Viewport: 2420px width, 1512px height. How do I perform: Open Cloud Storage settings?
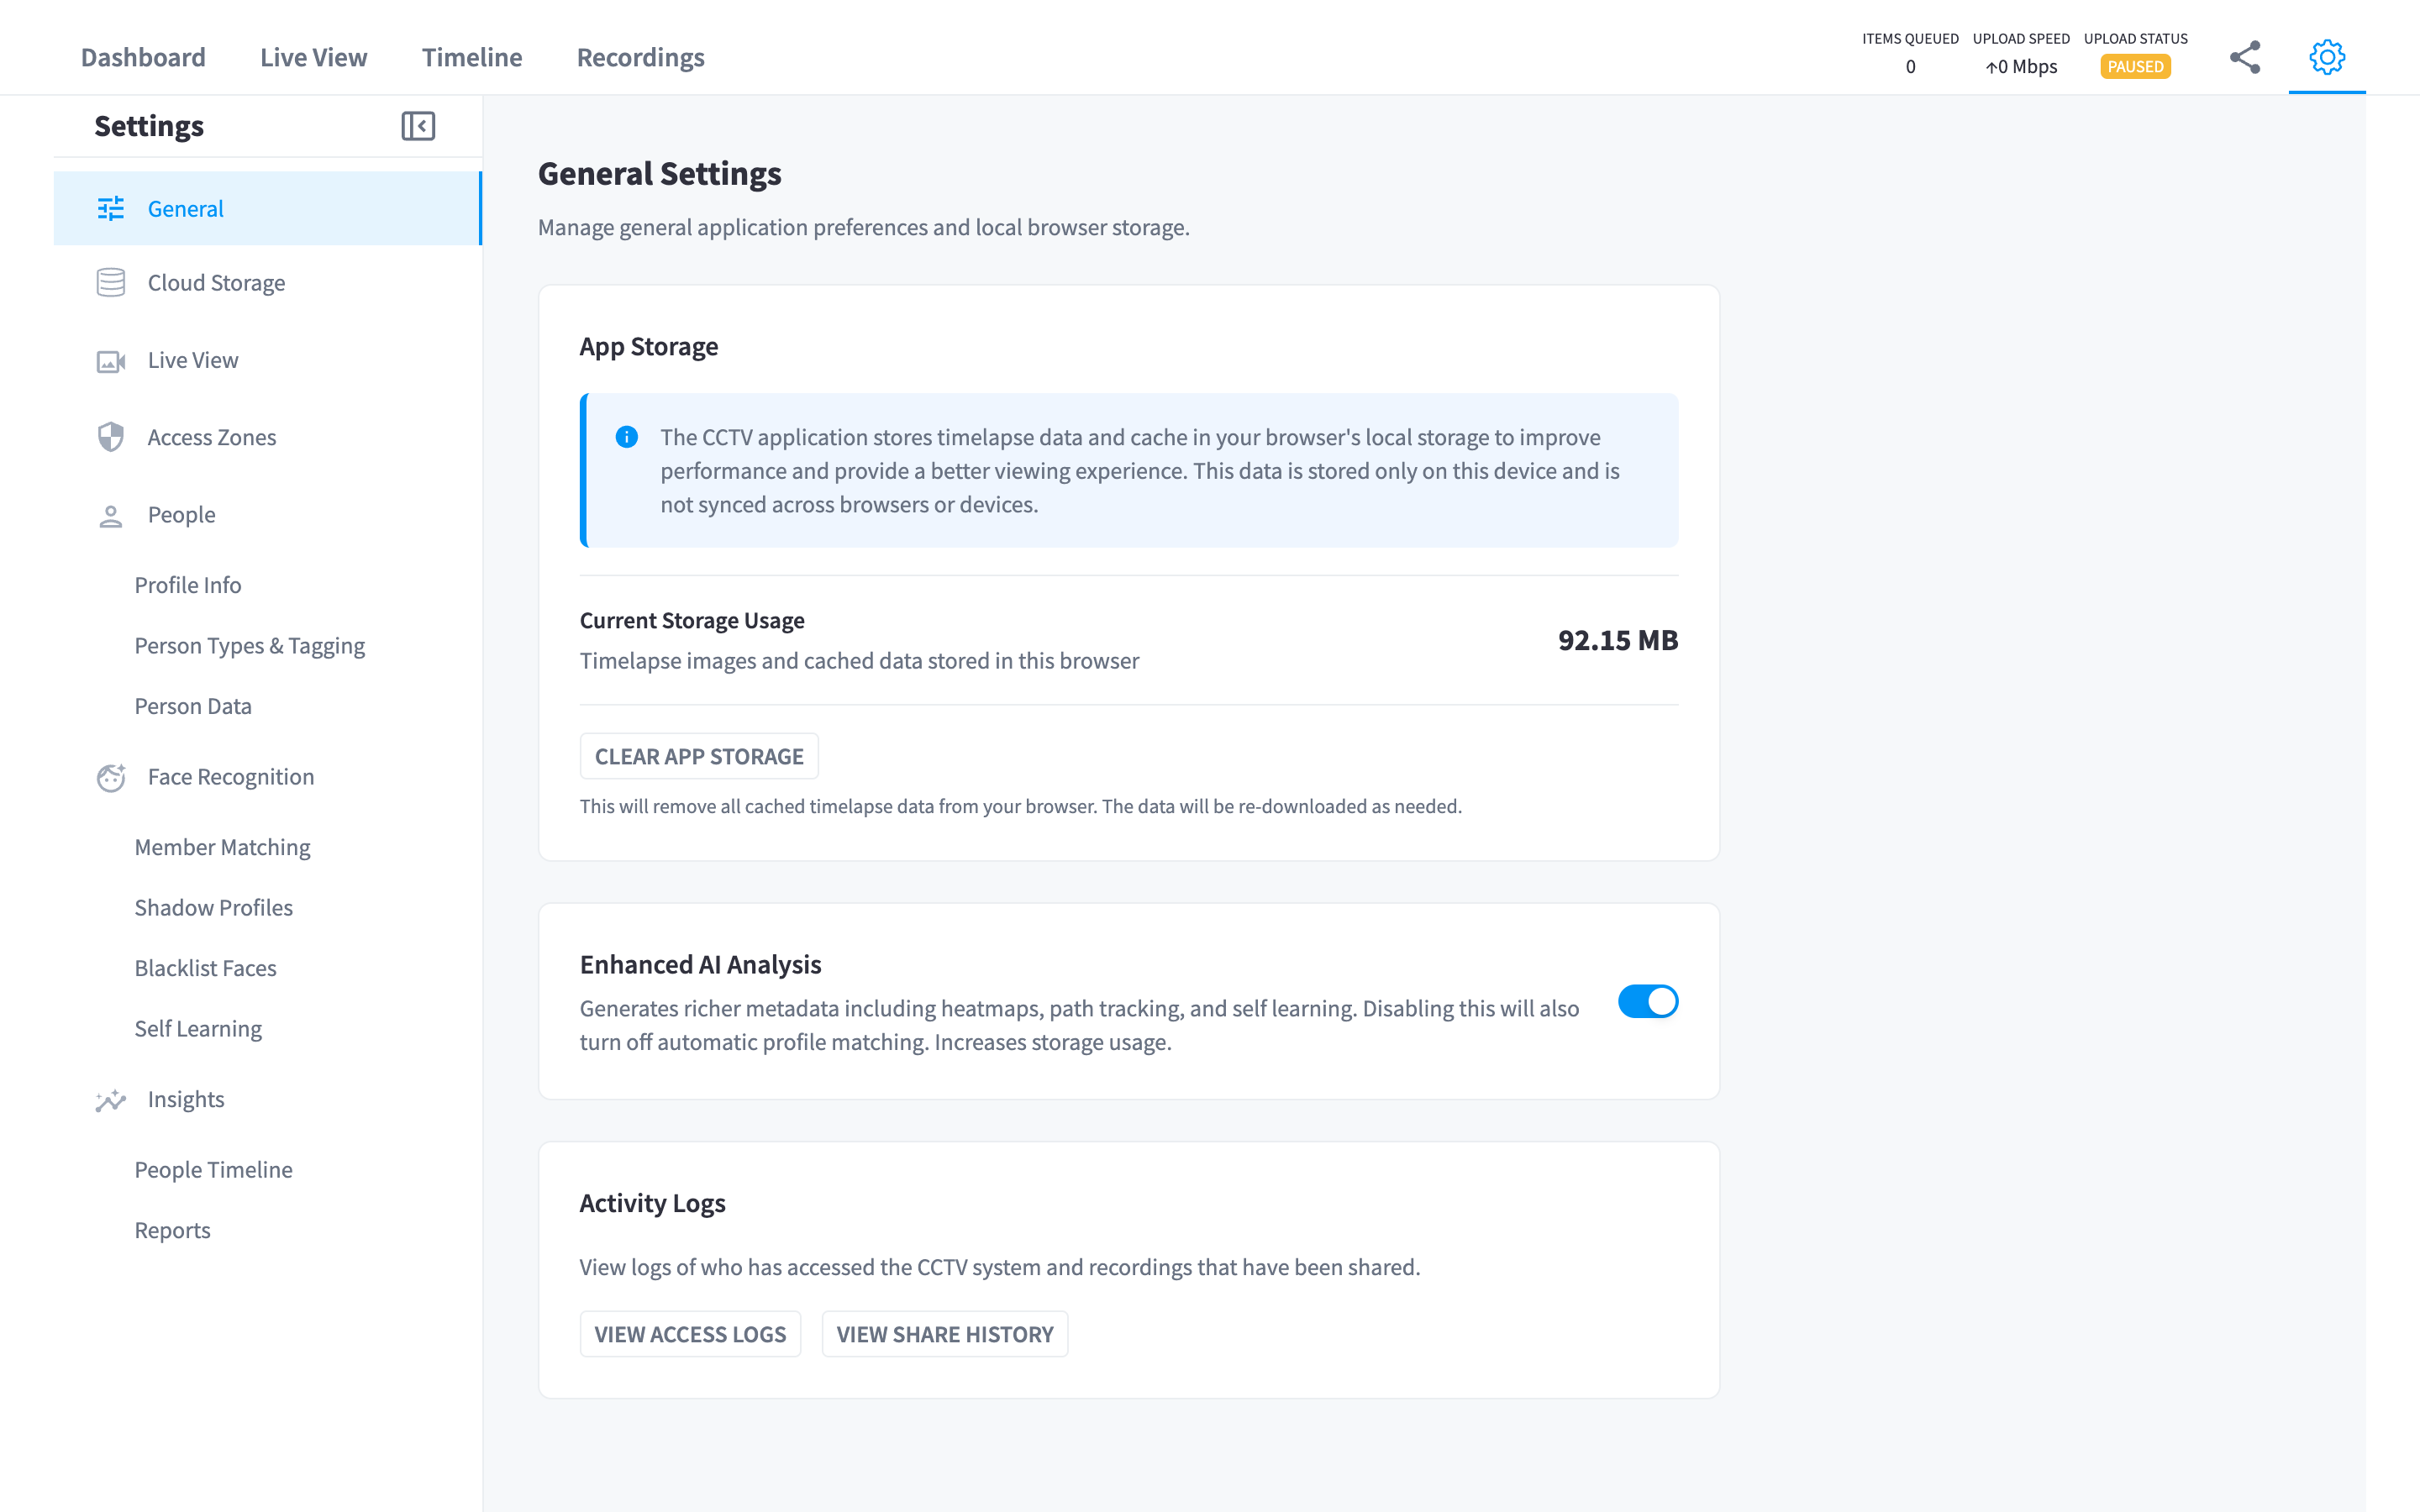click(267, 283)
